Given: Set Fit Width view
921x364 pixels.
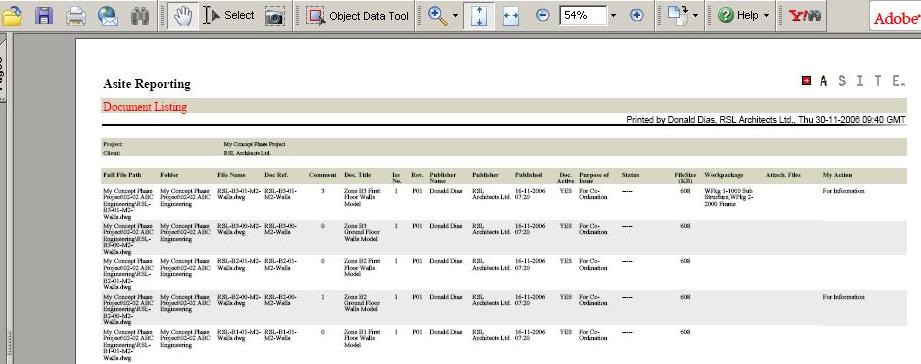Looking at the screenshot, I should click(x=511, y=16).
